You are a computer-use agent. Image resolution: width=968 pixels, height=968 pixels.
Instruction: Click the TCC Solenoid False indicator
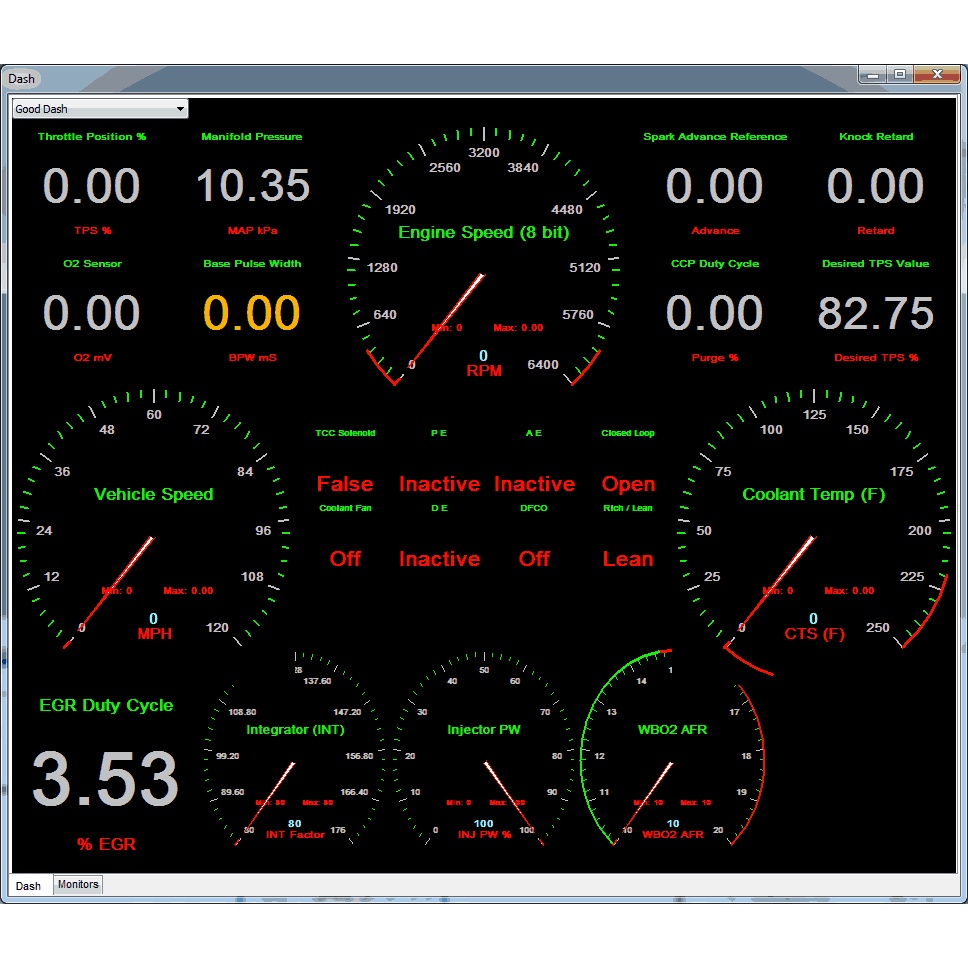tap(345, 484)
